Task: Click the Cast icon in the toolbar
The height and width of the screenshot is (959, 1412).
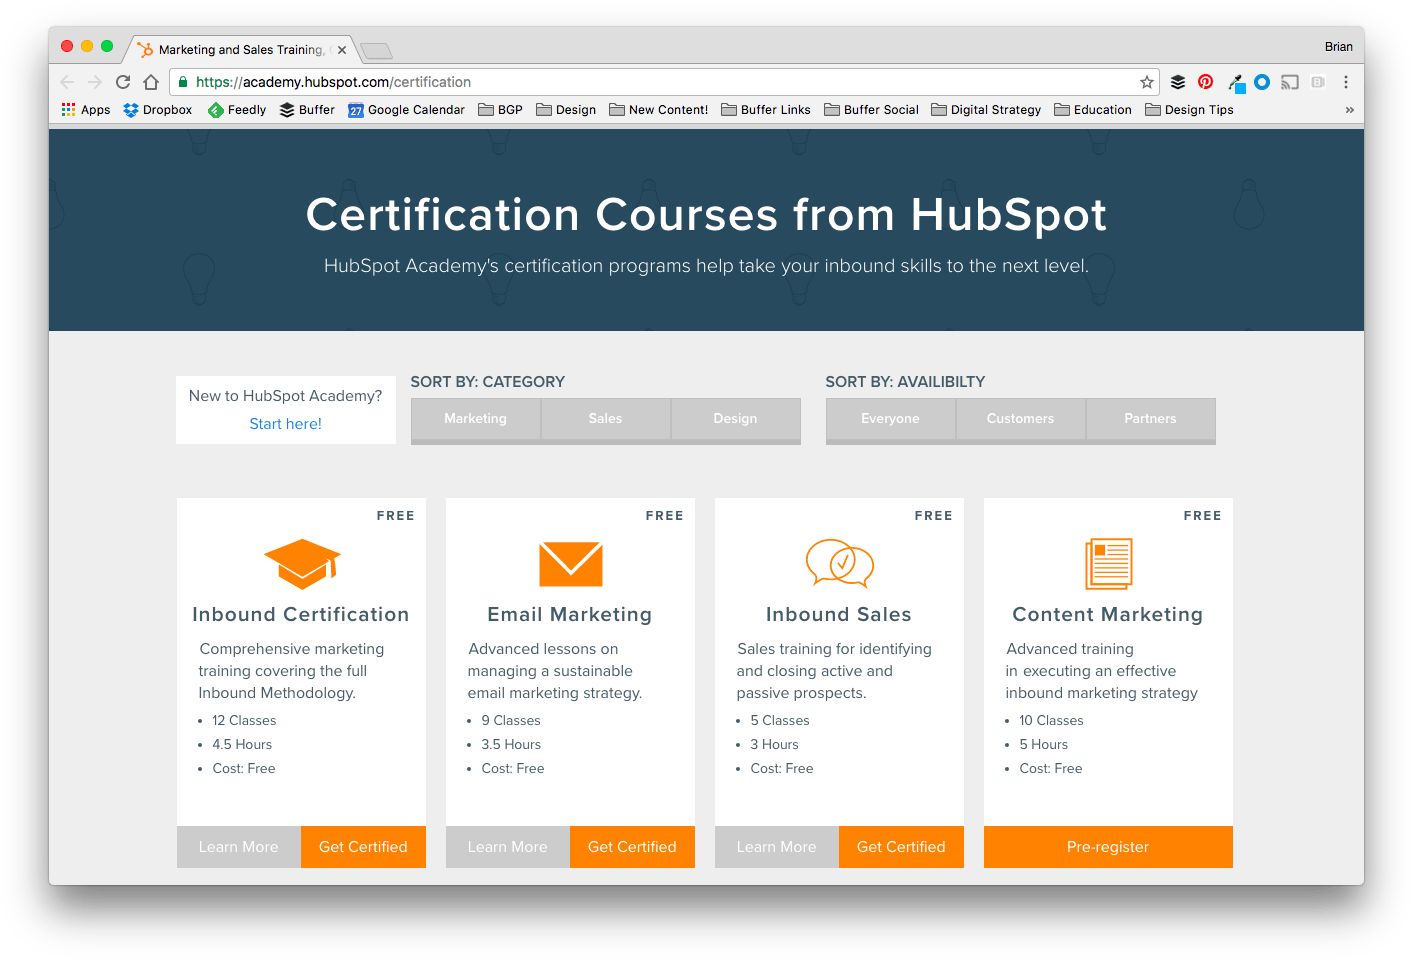Action: pos(1289,82)
